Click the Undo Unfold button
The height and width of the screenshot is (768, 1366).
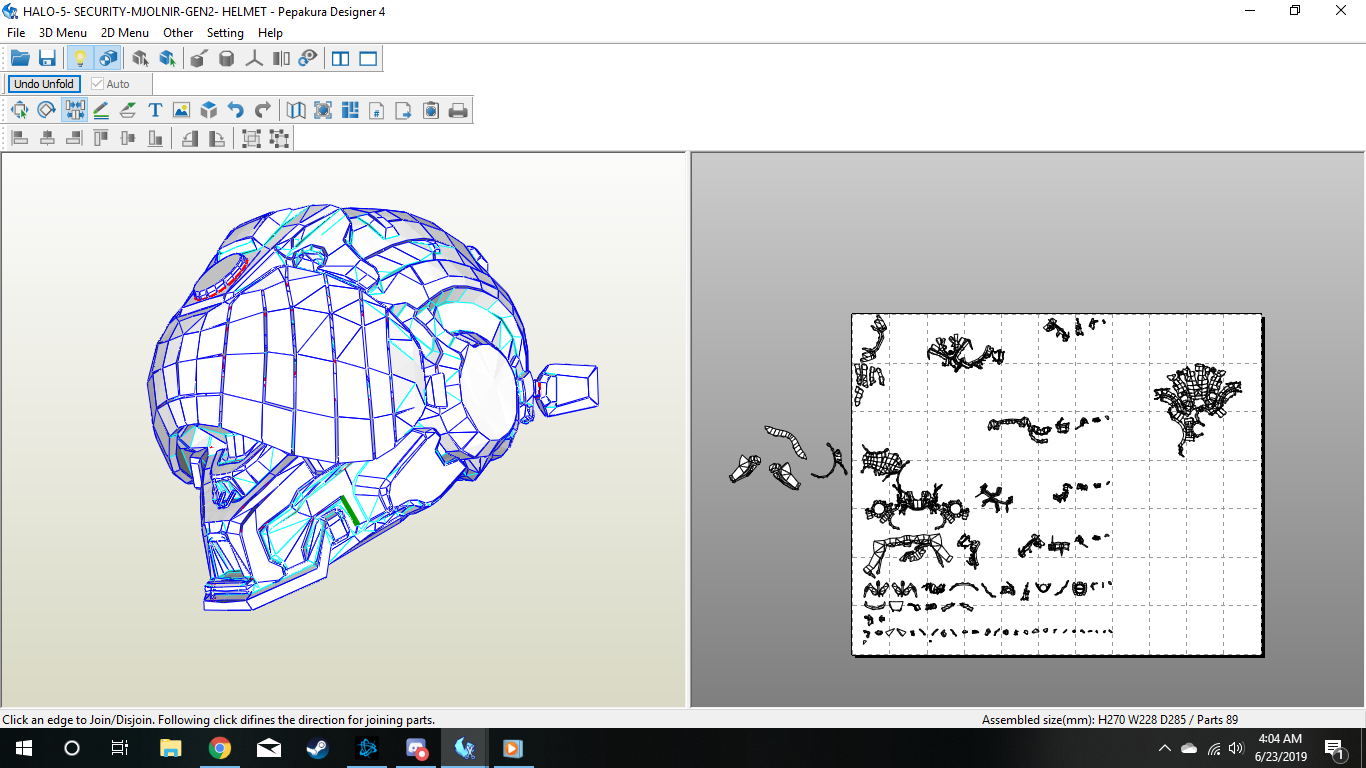[x=44, y=84]
